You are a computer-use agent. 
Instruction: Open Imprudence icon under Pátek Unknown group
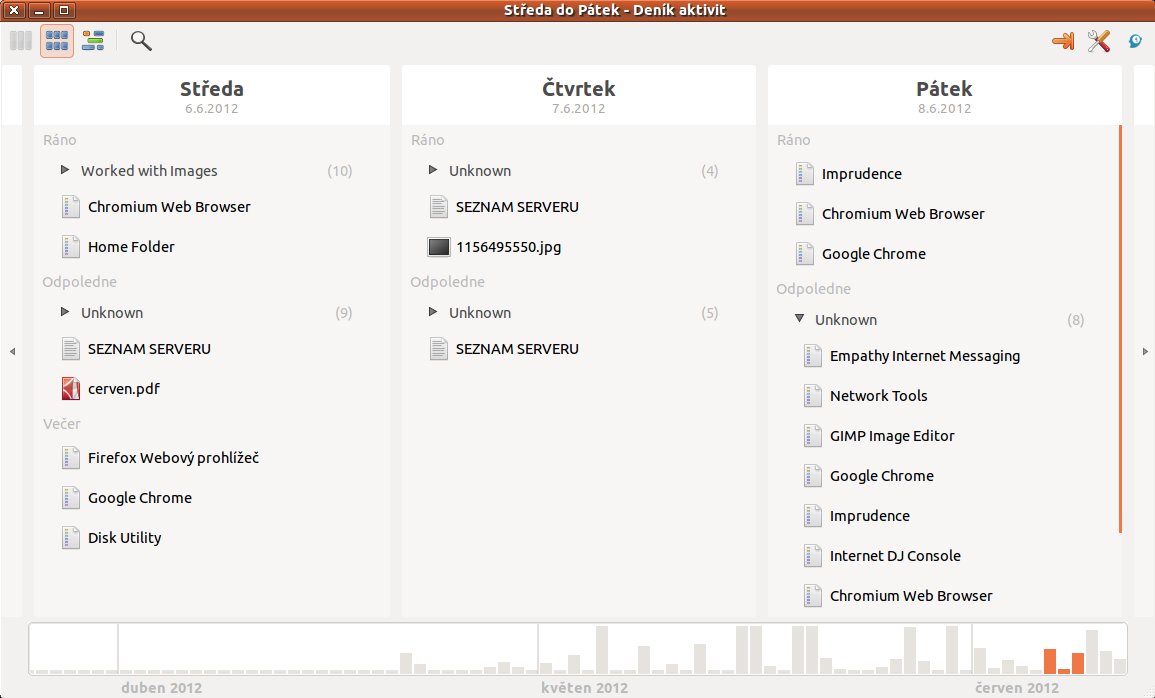pyautogui.click(x=812, y=515)
